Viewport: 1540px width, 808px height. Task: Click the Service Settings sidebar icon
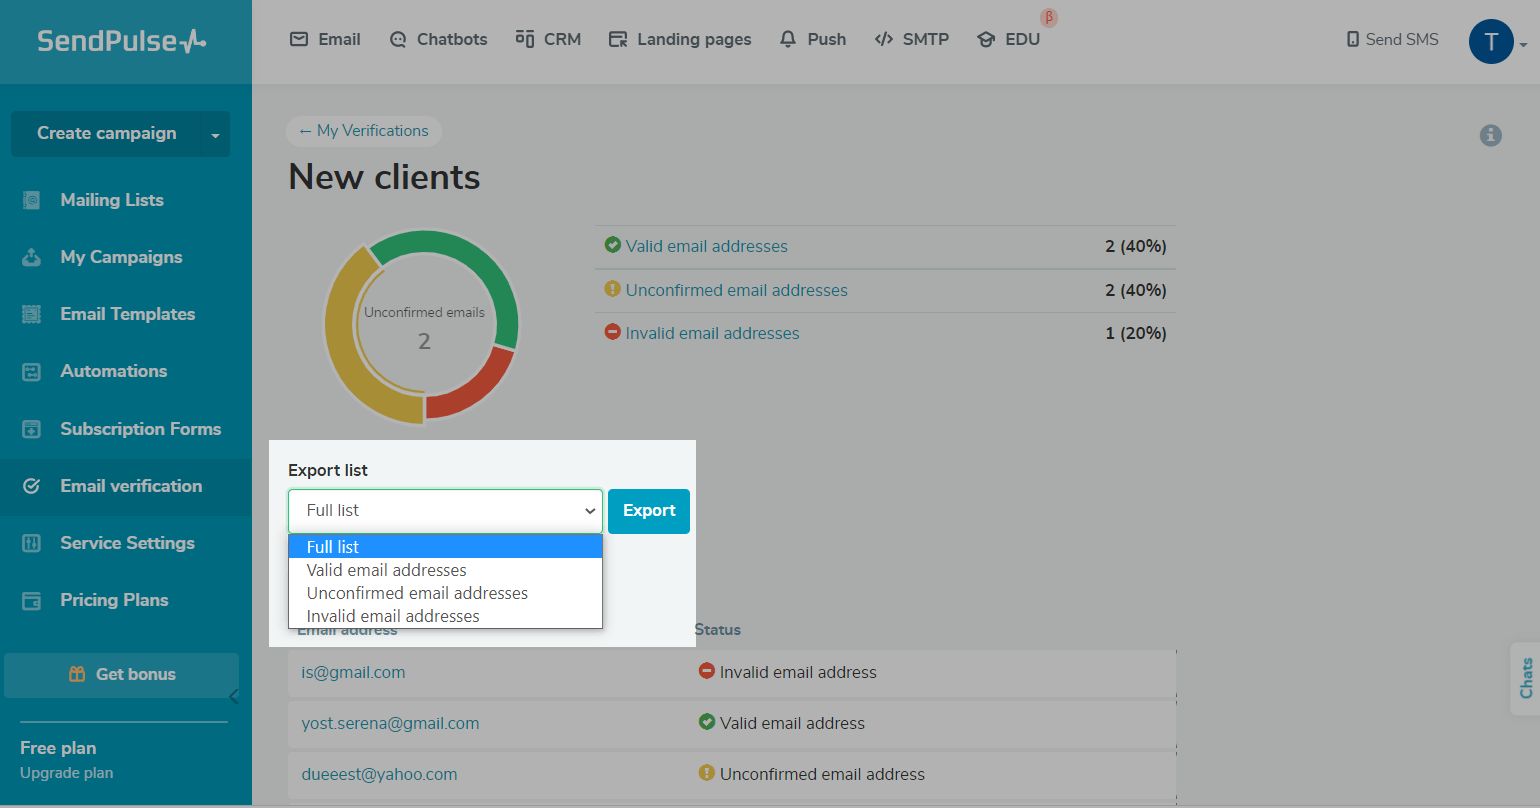coord(32,543)
